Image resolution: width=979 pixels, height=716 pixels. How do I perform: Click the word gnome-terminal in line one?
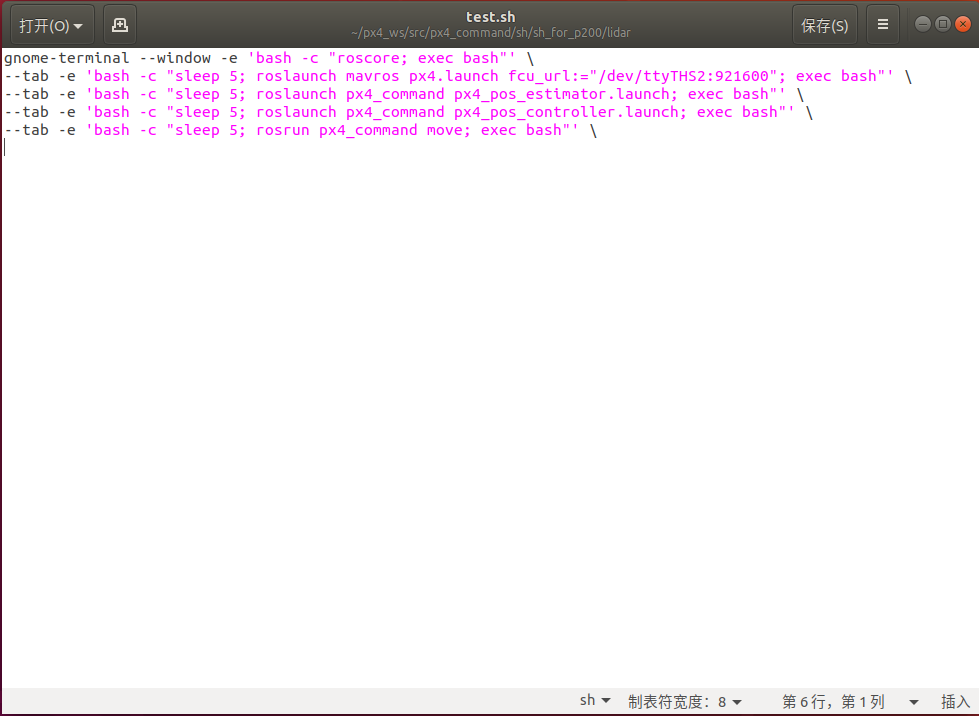coord(66,58)
